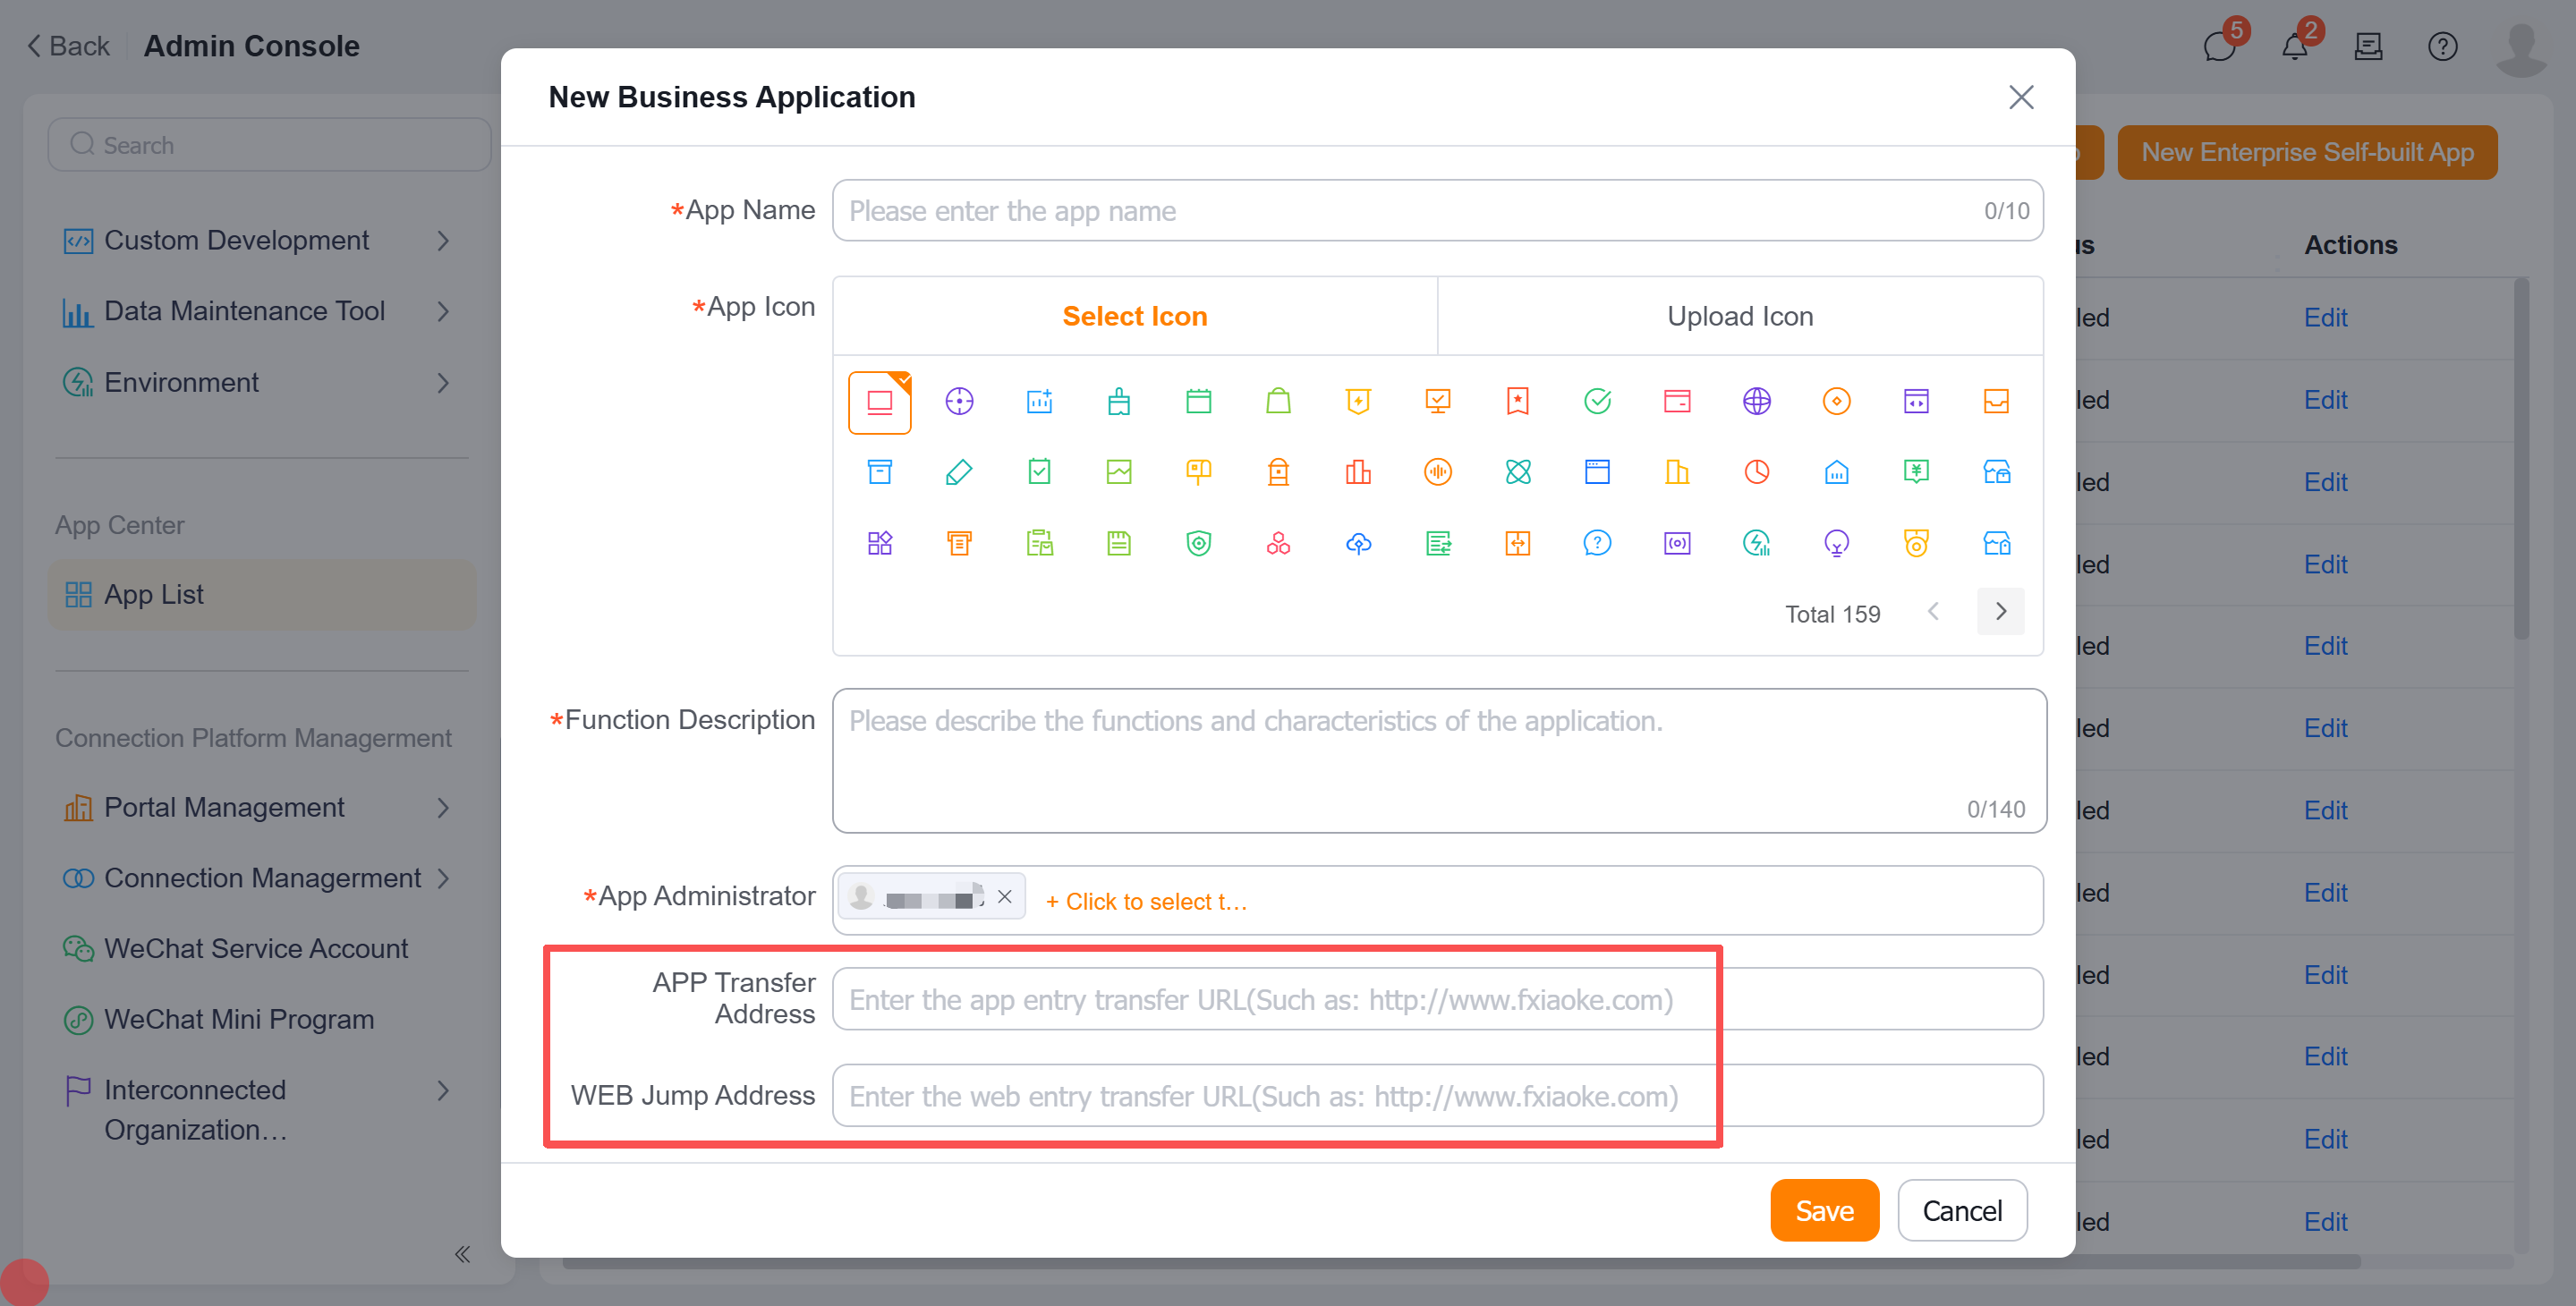Focus the Function Description text area
Image resolution: width=2576 pixels, height=1306 pixels.
[1439, 761]
